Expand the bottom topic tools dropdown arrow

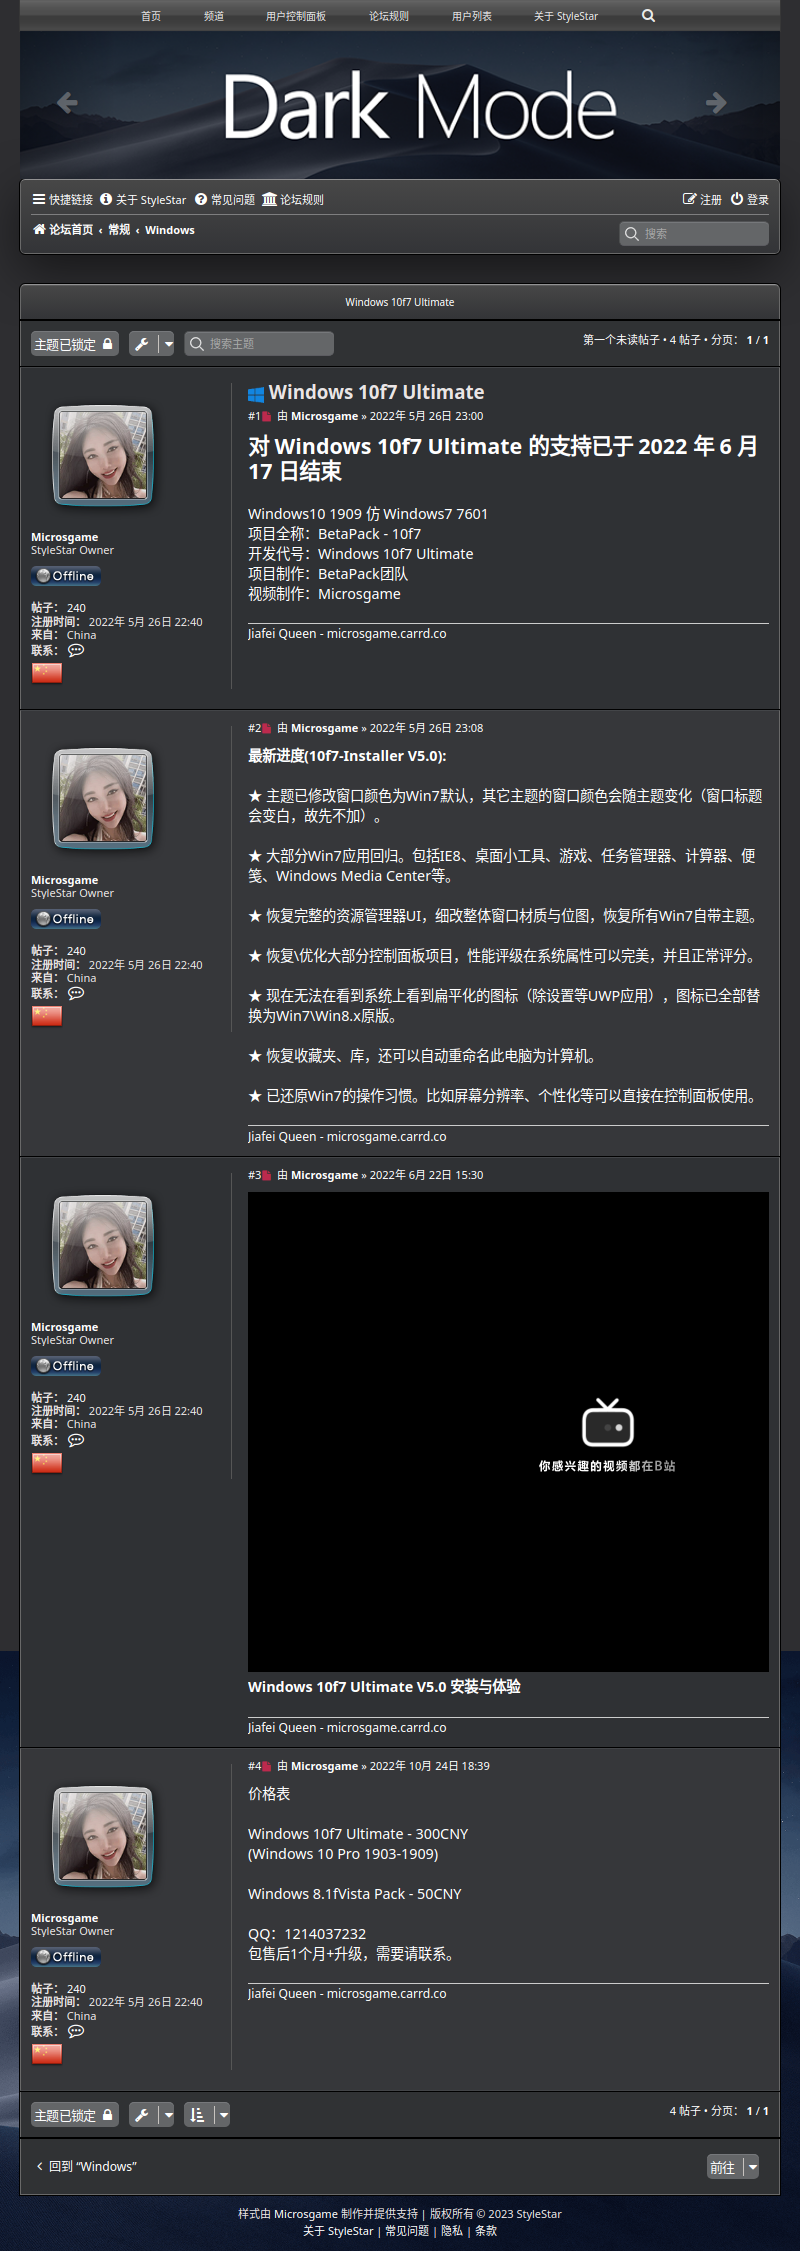tap(167, 2115)
